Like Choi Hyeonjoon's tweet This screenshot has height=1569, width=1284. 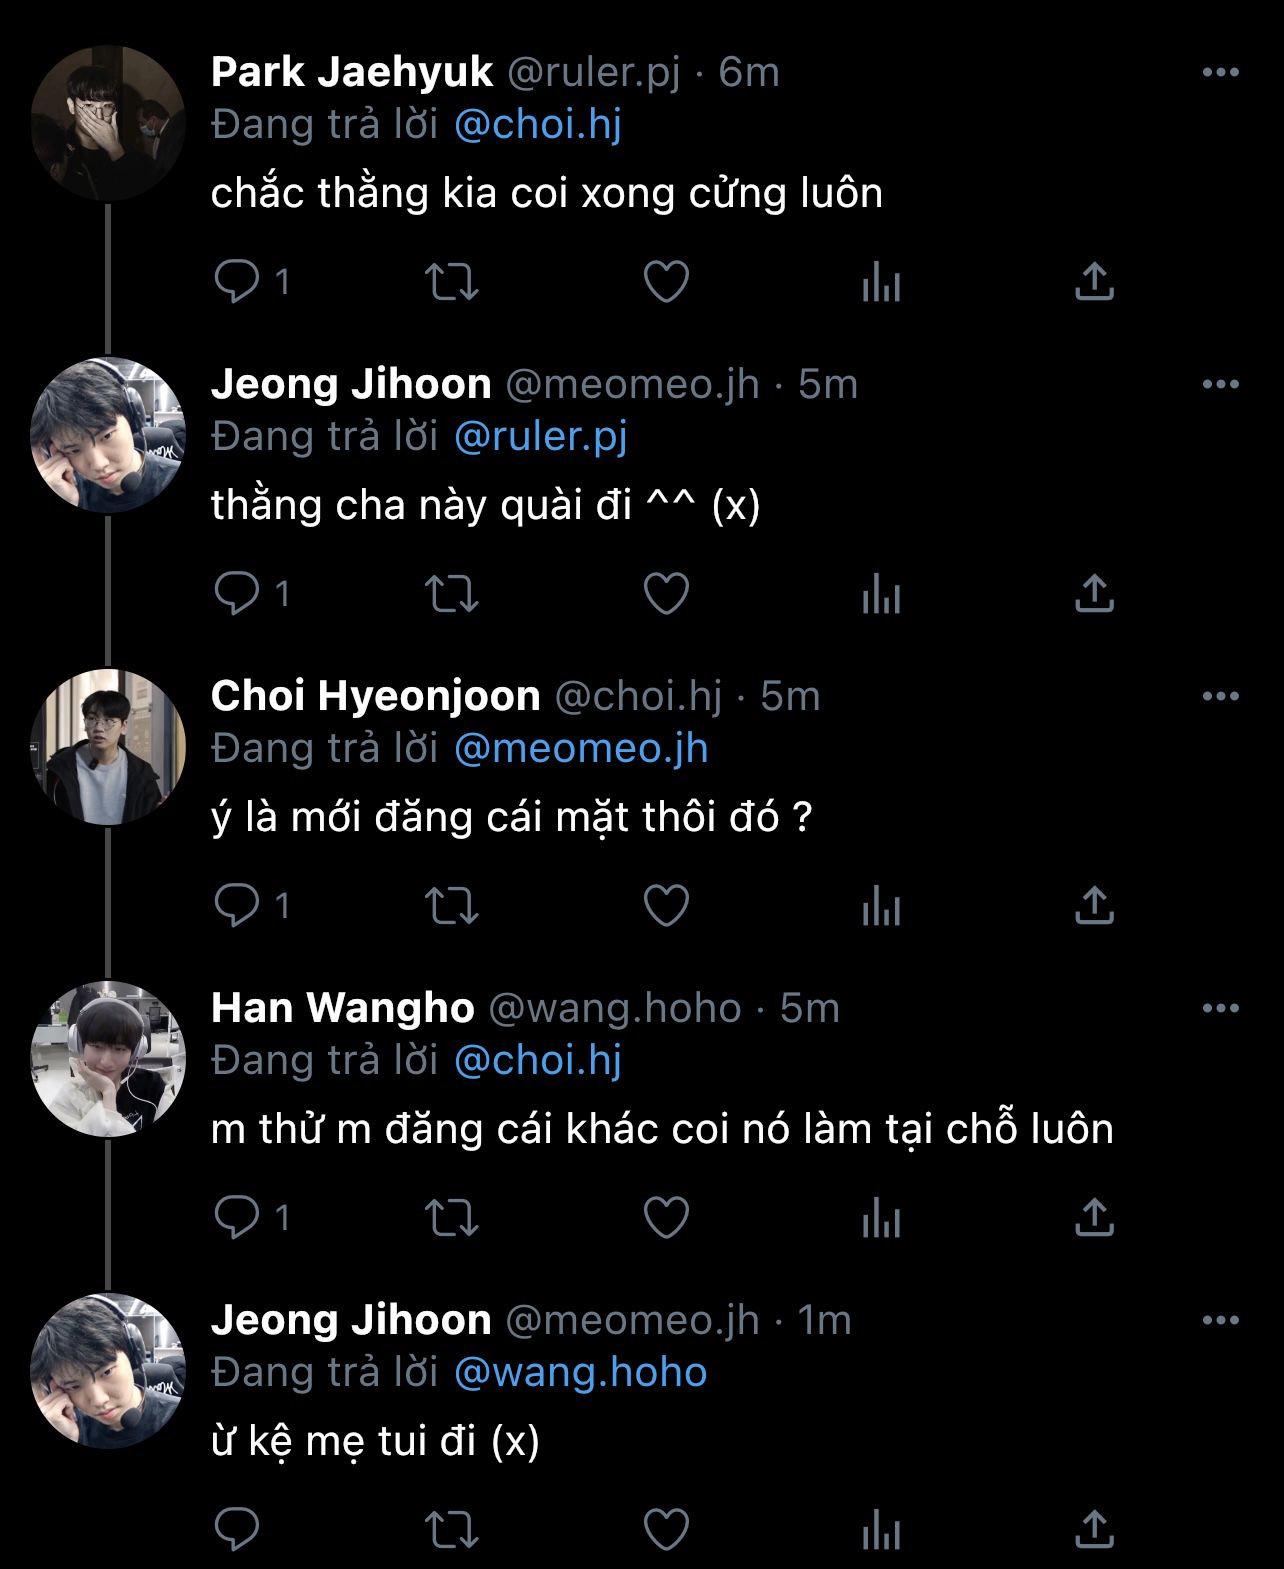(666, 906)
